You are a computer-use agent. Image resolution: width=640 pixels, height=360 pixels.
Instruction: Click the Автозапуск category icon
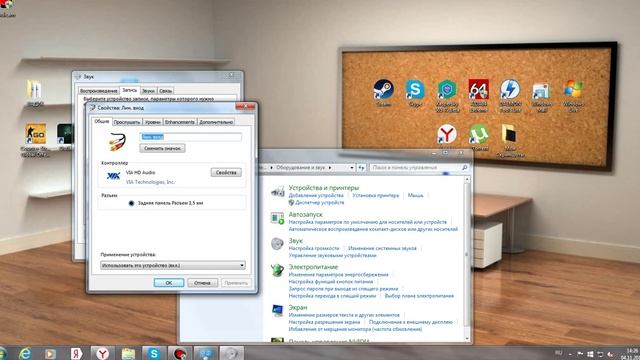[x=278, y=218]
